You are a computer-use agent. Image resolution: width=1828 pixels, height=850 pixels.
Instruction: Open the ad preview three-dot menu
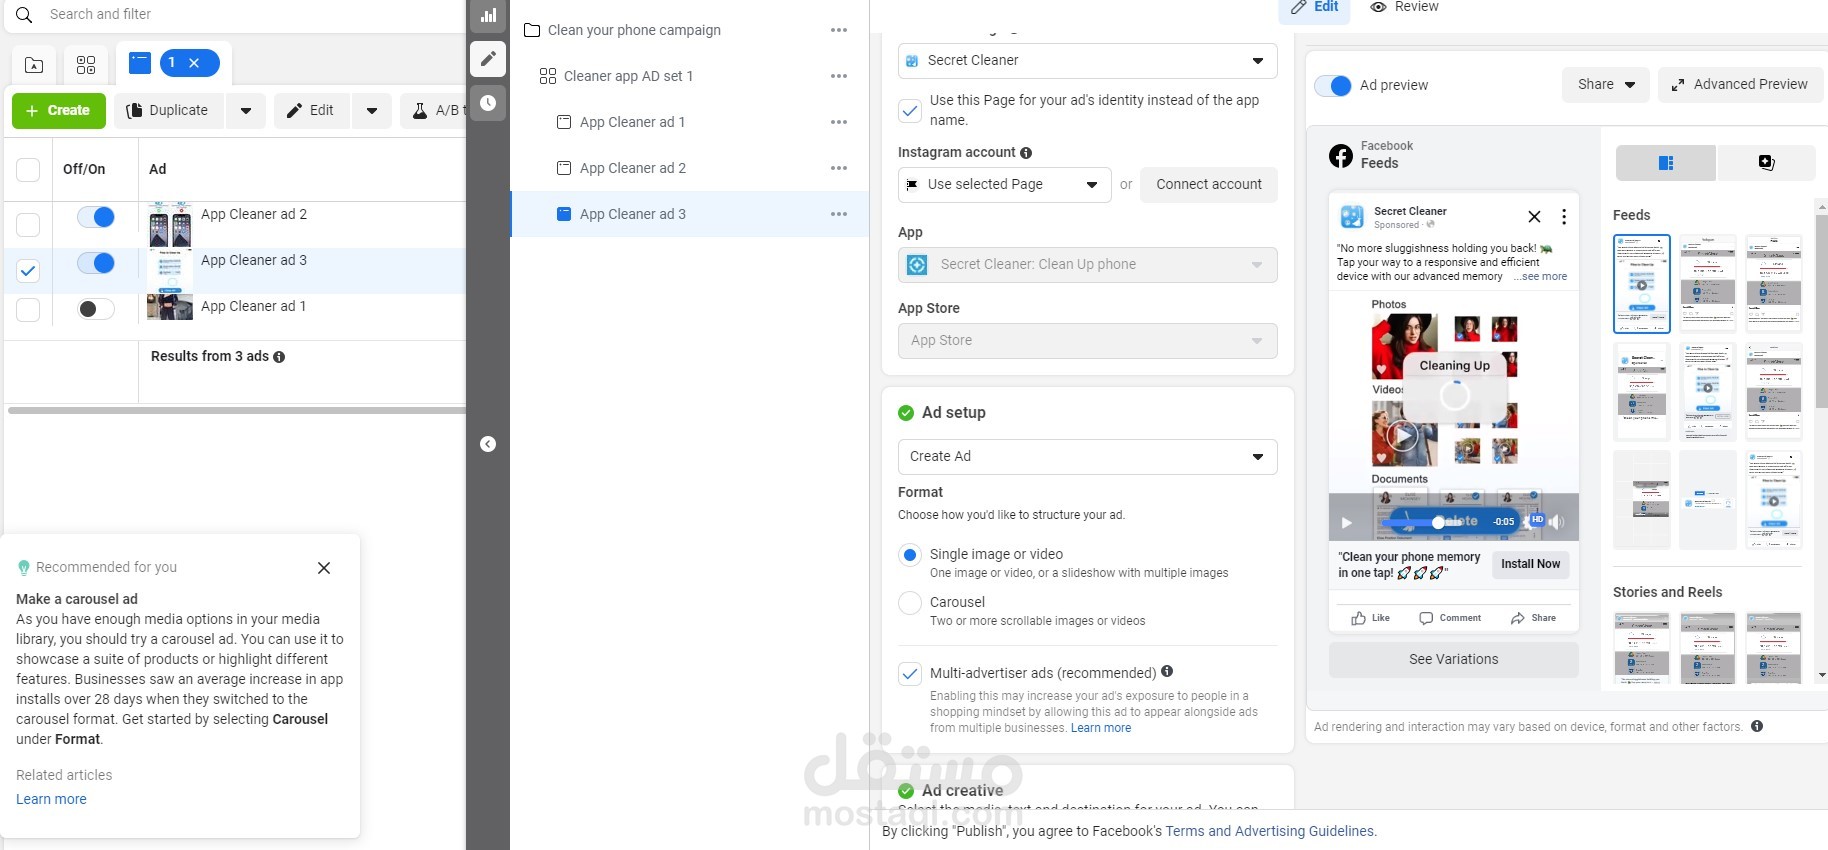coord(1564,217)
